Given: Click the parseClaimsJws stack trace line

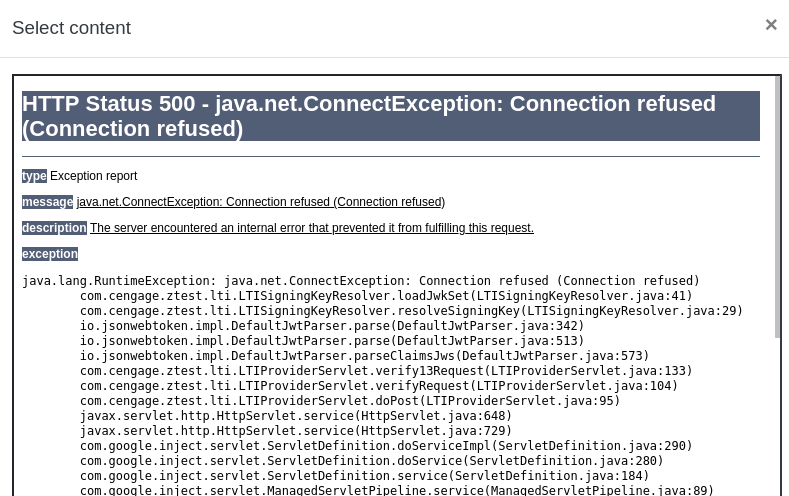Looking at the screenshot, I should (364, 356).
